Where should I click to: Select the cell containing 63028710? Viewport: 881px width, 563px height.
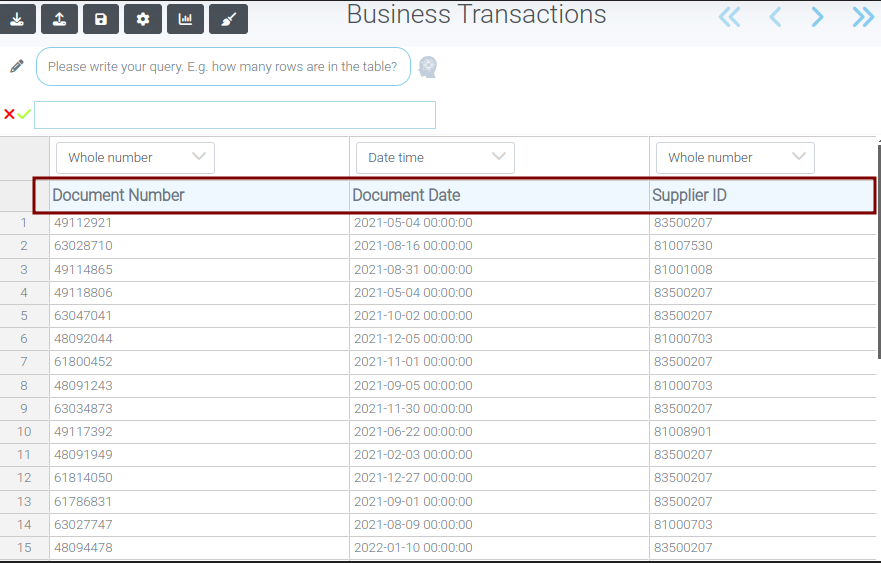coord(83,246)
